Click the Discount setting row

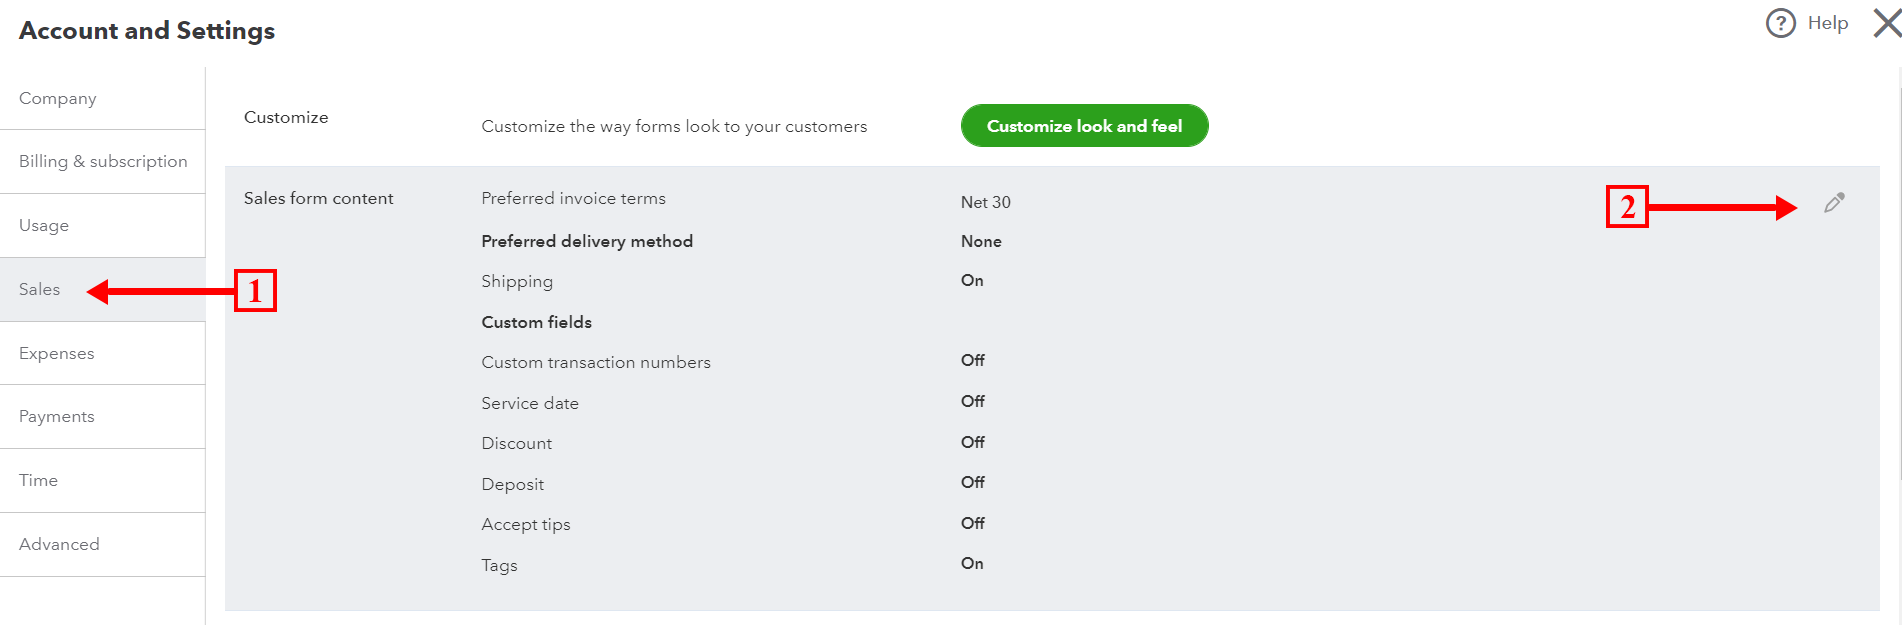[516, 443]
